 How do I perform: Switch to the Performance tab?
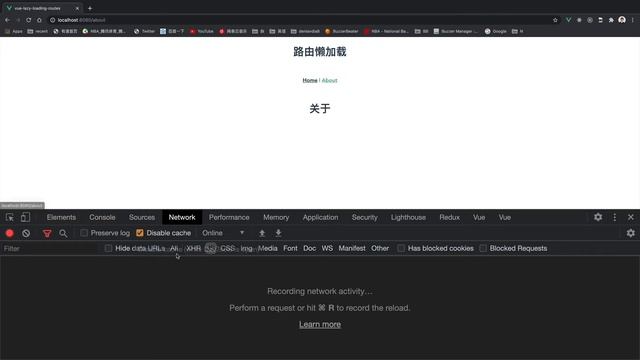(229, 218)
